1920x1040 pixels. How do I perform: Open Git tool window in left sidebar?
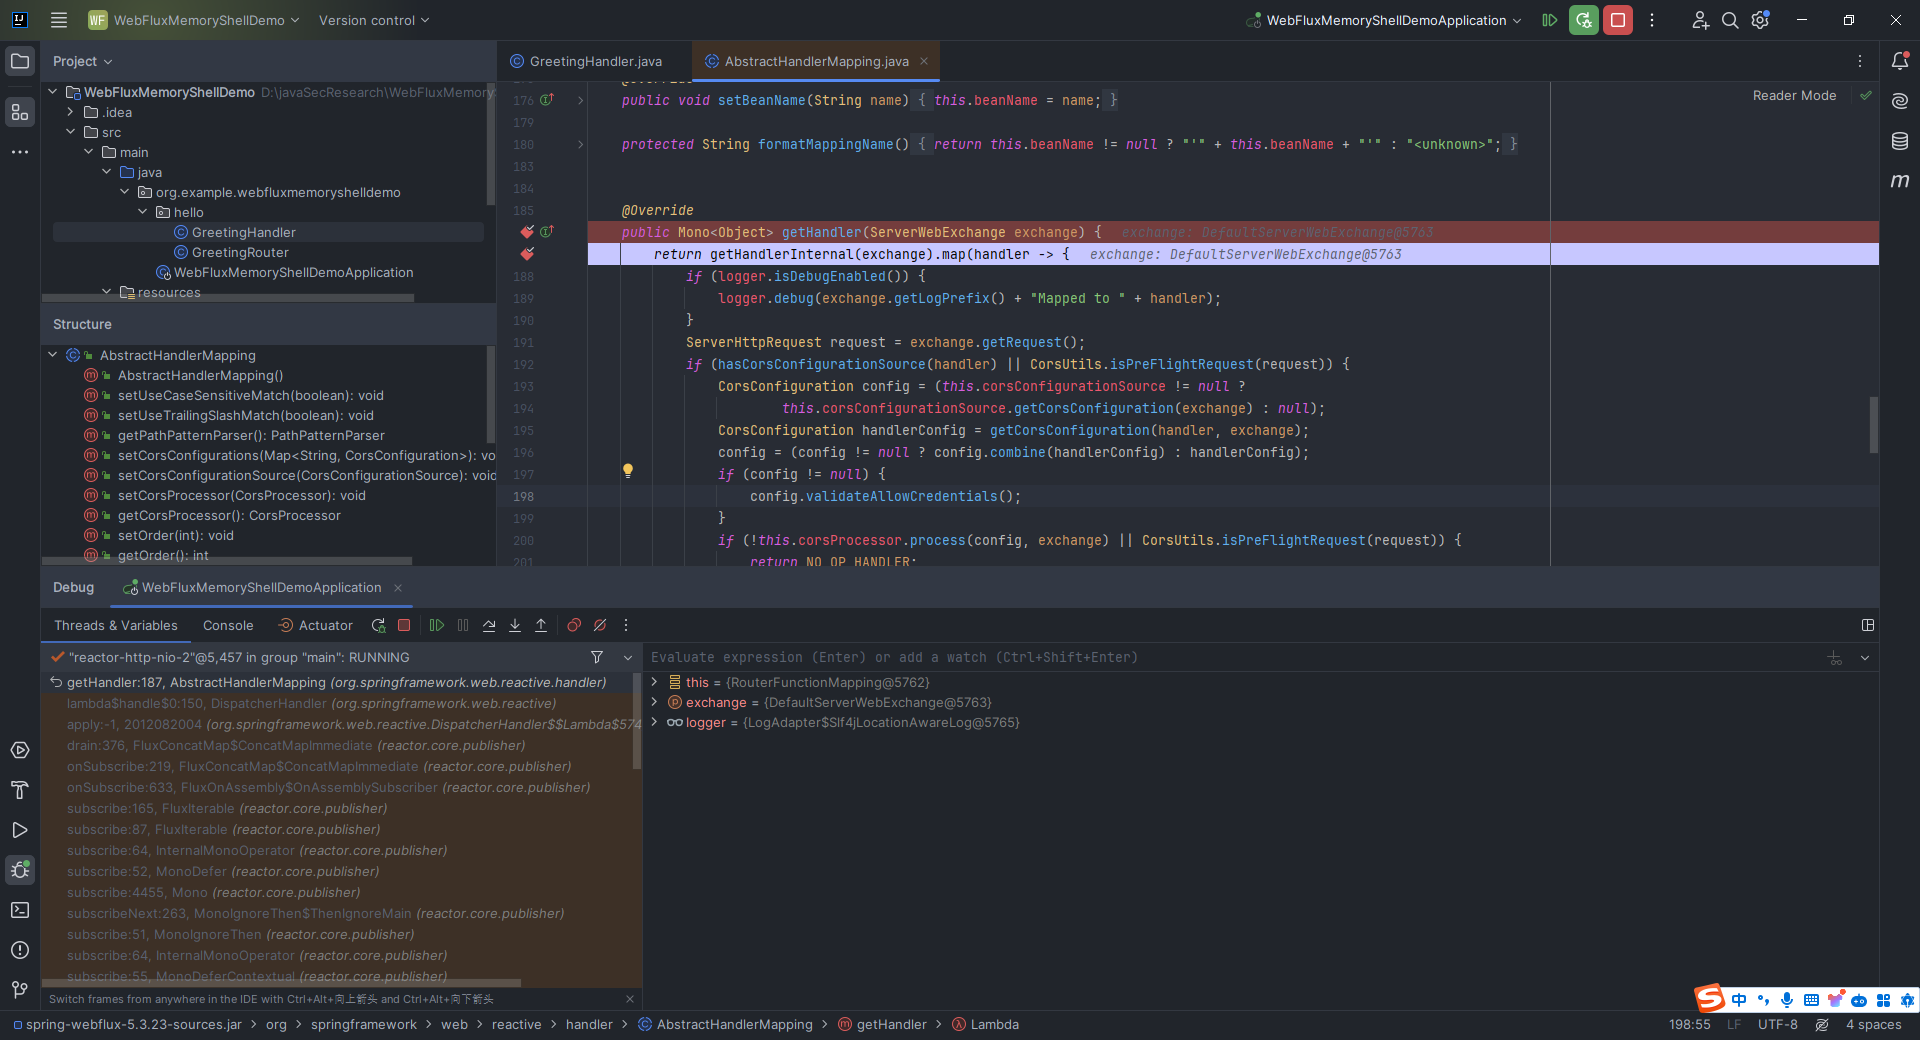[x=20, y=990]
